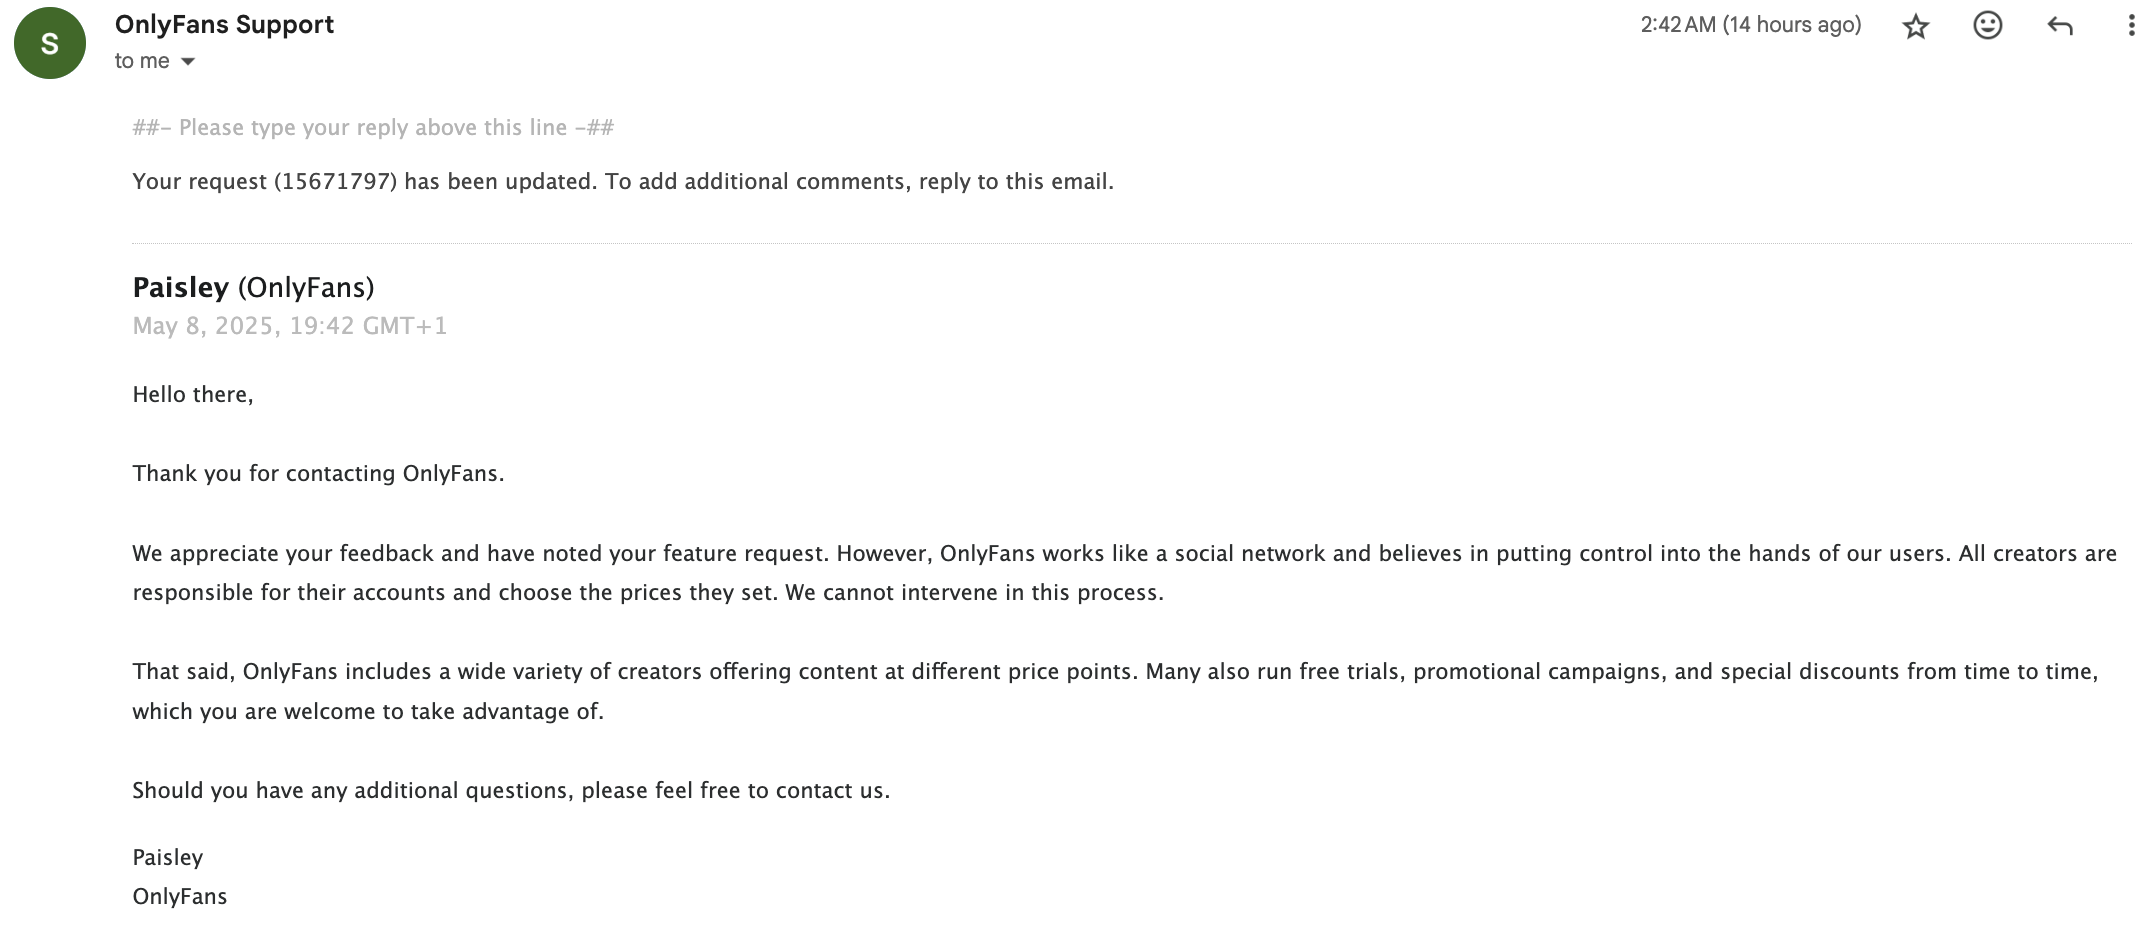Click the request number 15671797

335,181
